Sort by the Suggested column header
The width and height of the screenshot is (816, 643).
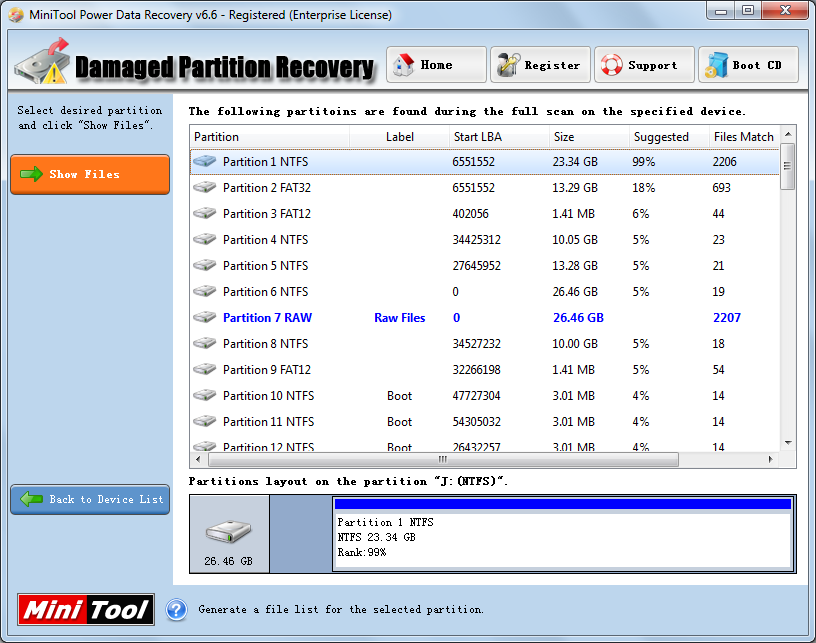click(669, 137)
